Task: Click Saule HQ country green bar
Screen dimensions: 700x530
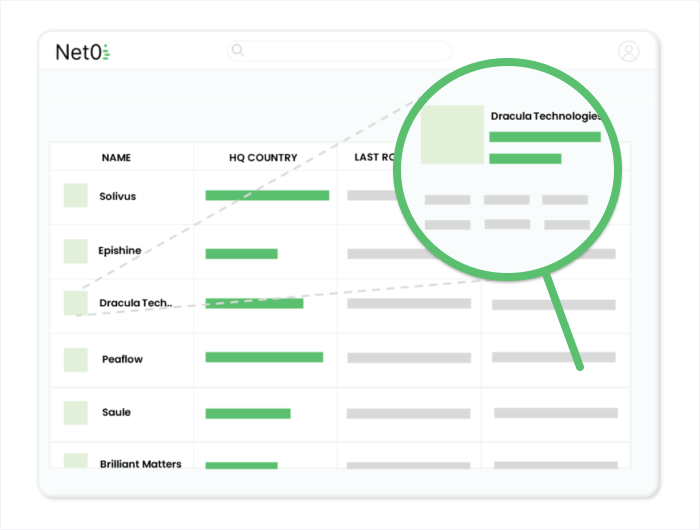Action: coord(248,413)
